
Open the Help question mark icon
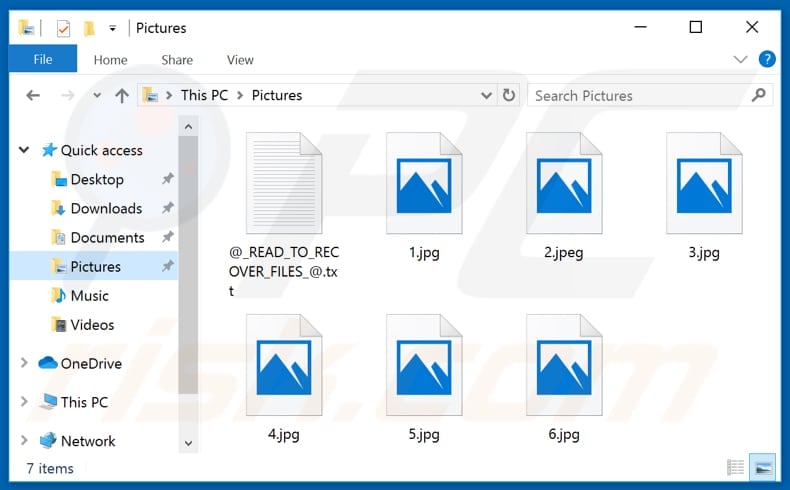pyautogui.click(x=767, y=59)
